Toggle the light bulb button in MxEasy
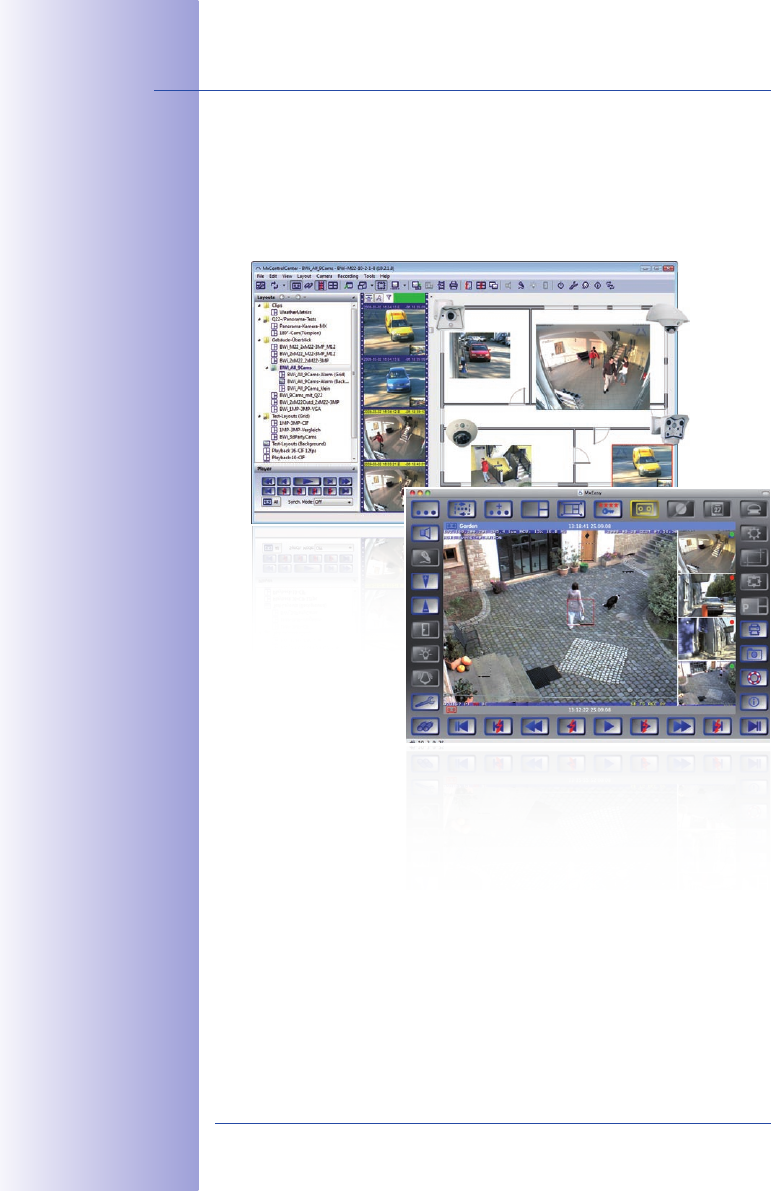 pos(425,654)
